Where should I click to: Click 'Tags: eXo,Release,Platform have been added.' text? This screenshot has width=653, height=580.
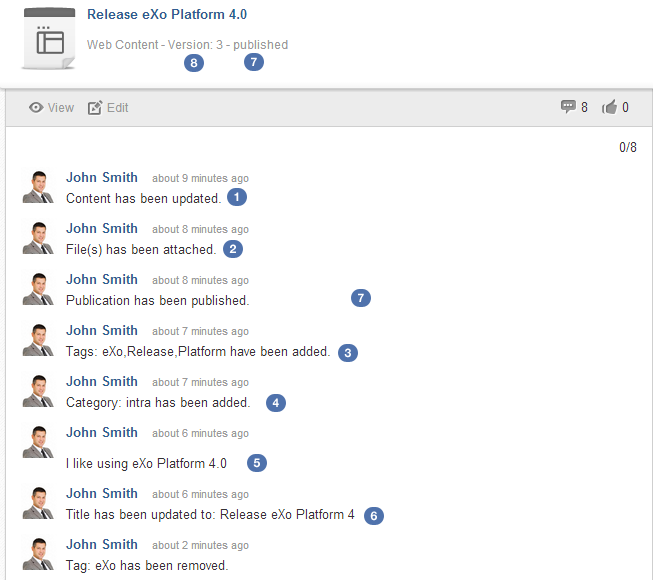click(x=198, y=351)
